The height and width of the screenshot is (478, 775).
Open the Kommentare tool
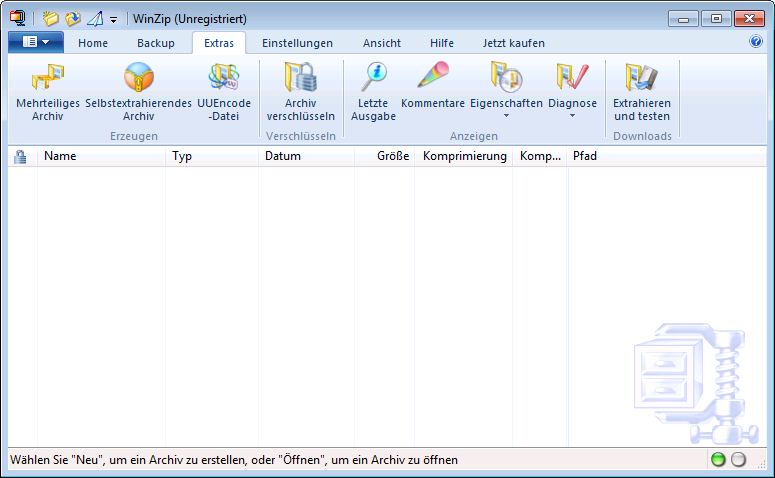point(432,84)
